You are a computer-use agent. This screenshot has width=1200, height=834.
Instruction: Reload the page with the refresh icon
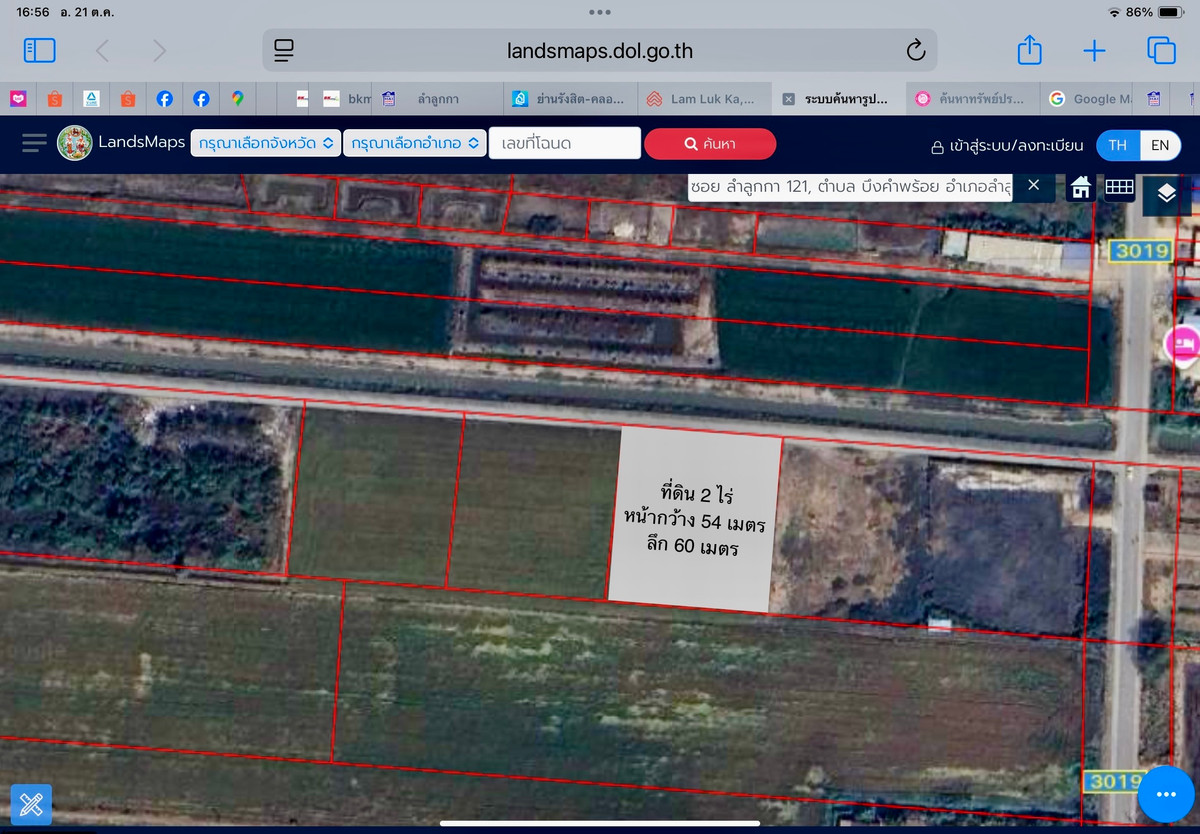[915, 51]
